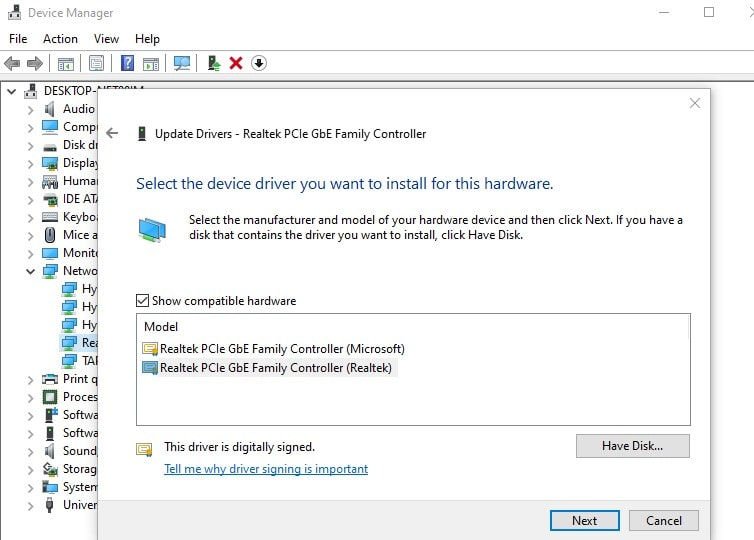Screen dimensions: 754x540
Task: Expand the Computer category
Action: click(30, 128)
